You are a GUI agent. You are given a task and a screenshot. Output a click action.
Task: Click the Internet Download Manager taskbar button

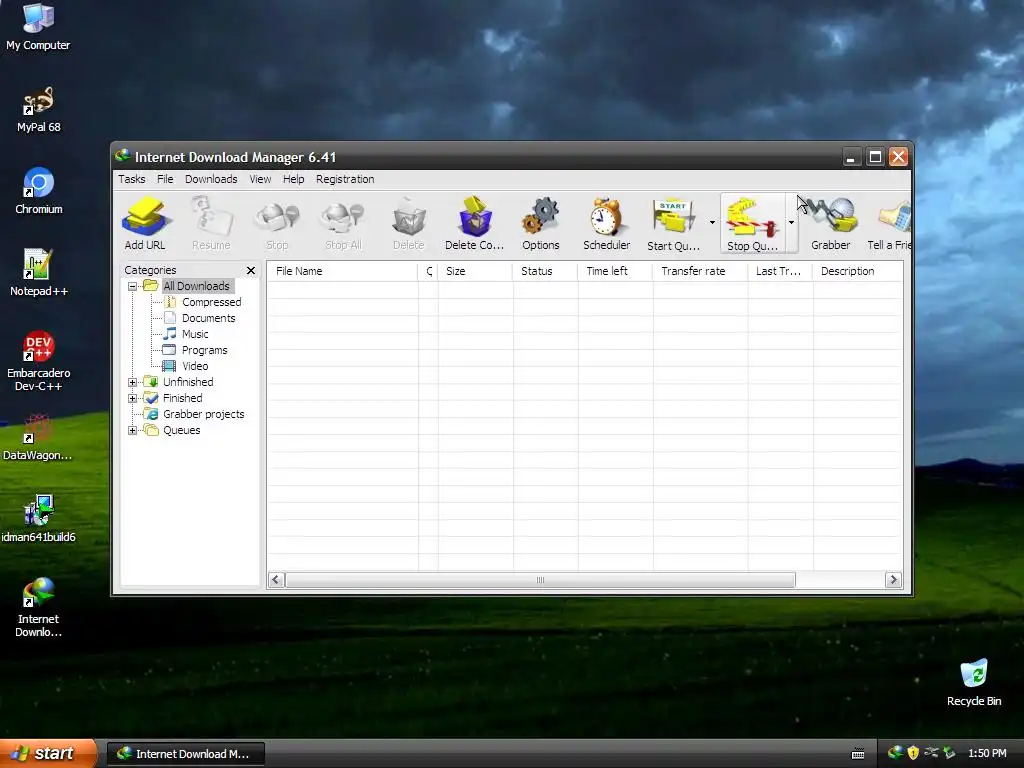tap(185, 754)
